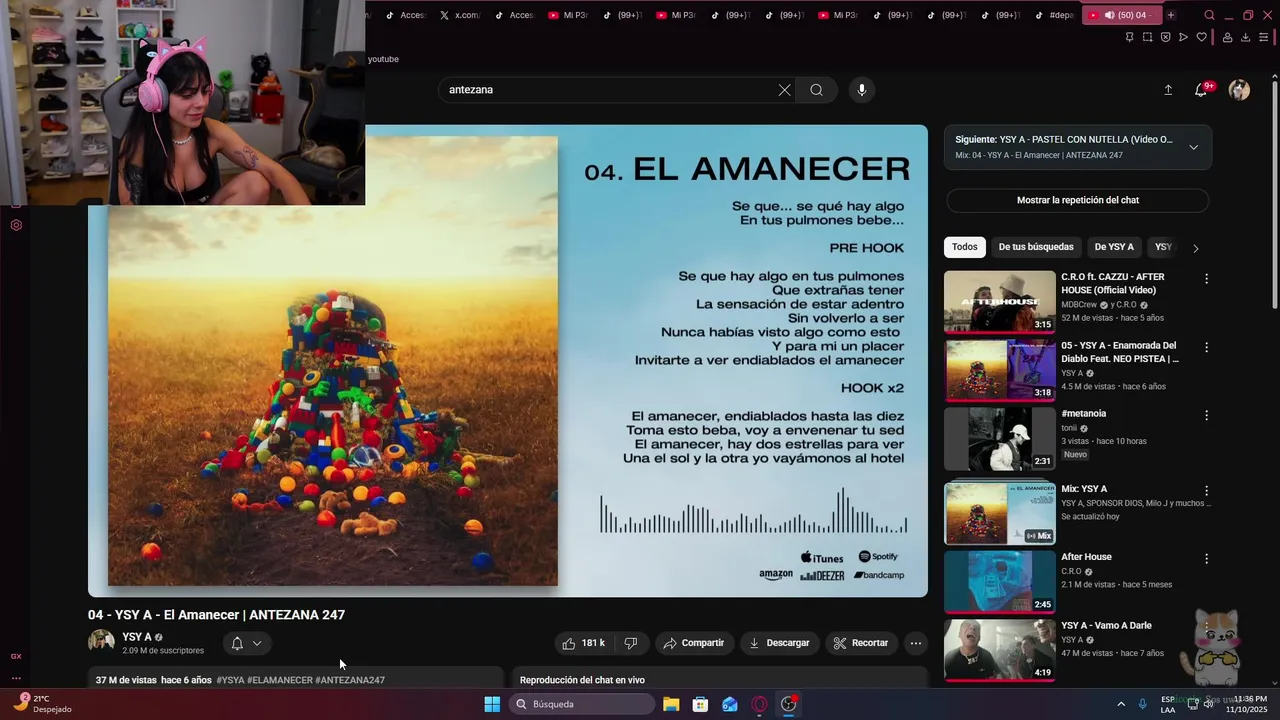The height and width of the screenshot is (720, 1280).
Task: Open options menu for Mix: YSY A
Action: [x=1206, y=491]
